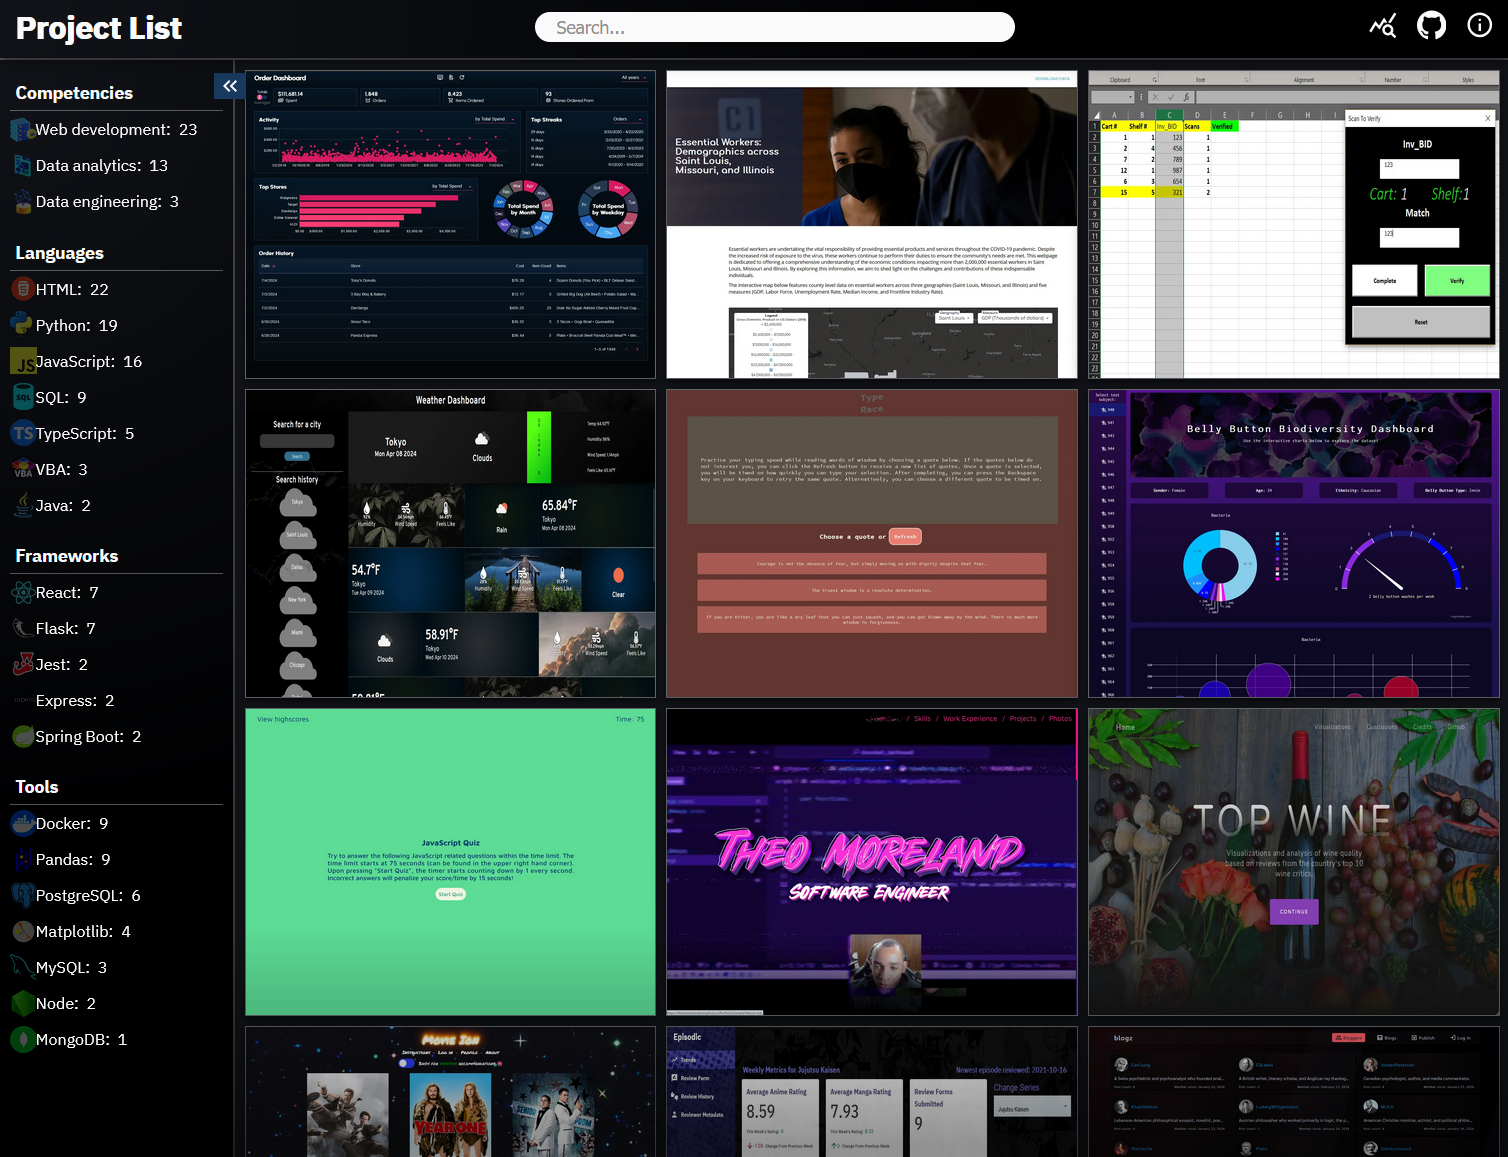Viewport: 1508px width, 1157px height.
Task: Open the info icon in header
Action: point(1479,26)
